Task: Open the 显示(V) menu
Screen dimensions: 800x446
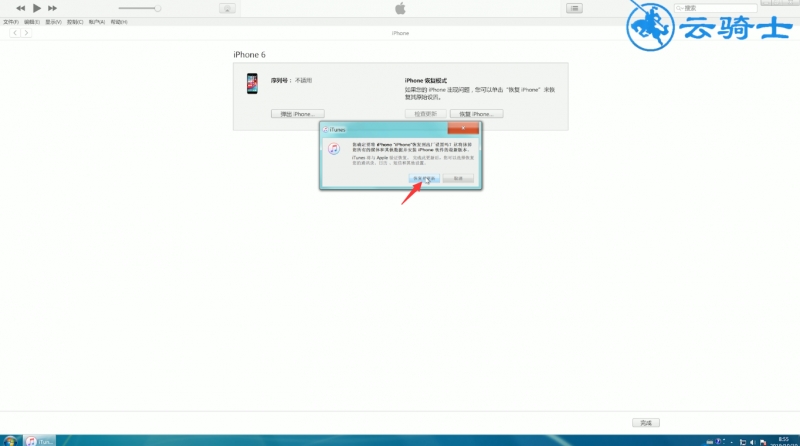Action: click(53, 22)
